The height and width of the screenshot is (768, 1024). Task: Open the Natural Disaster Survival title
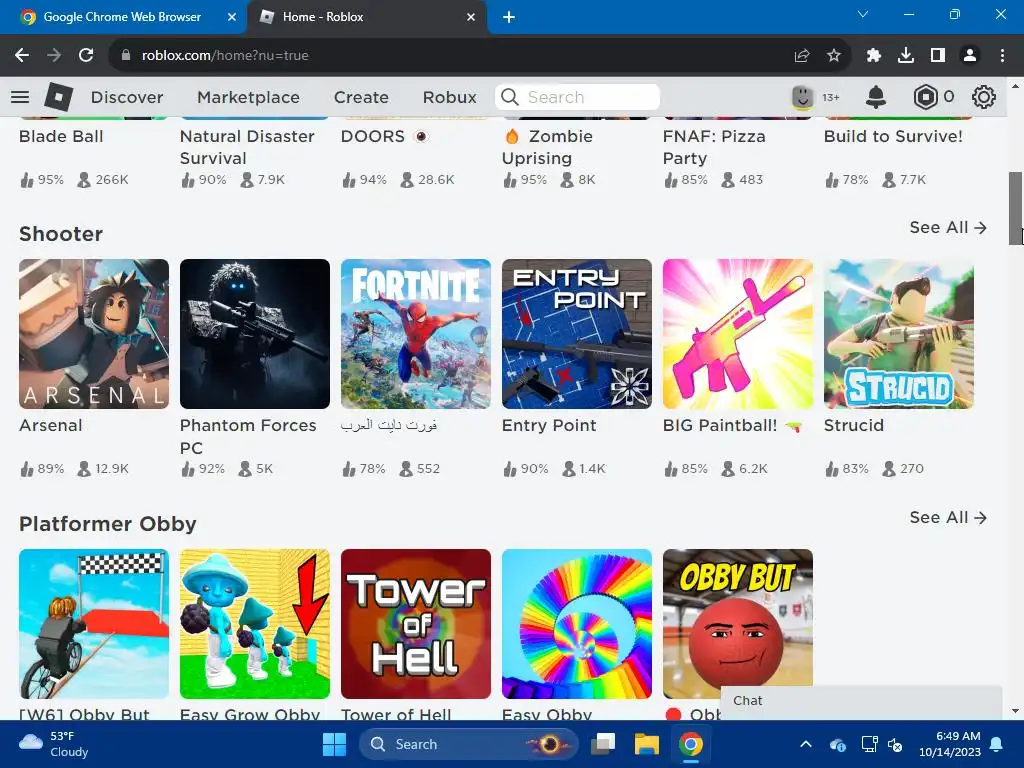coord(247,147)
